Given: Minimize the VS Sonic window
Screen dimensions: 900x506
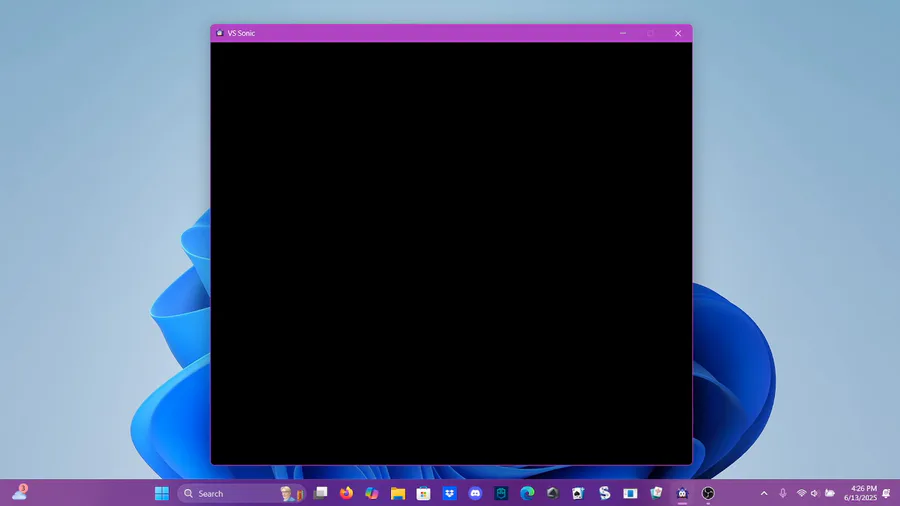Looking at the screenshot, I should click(x=623, y=33).
